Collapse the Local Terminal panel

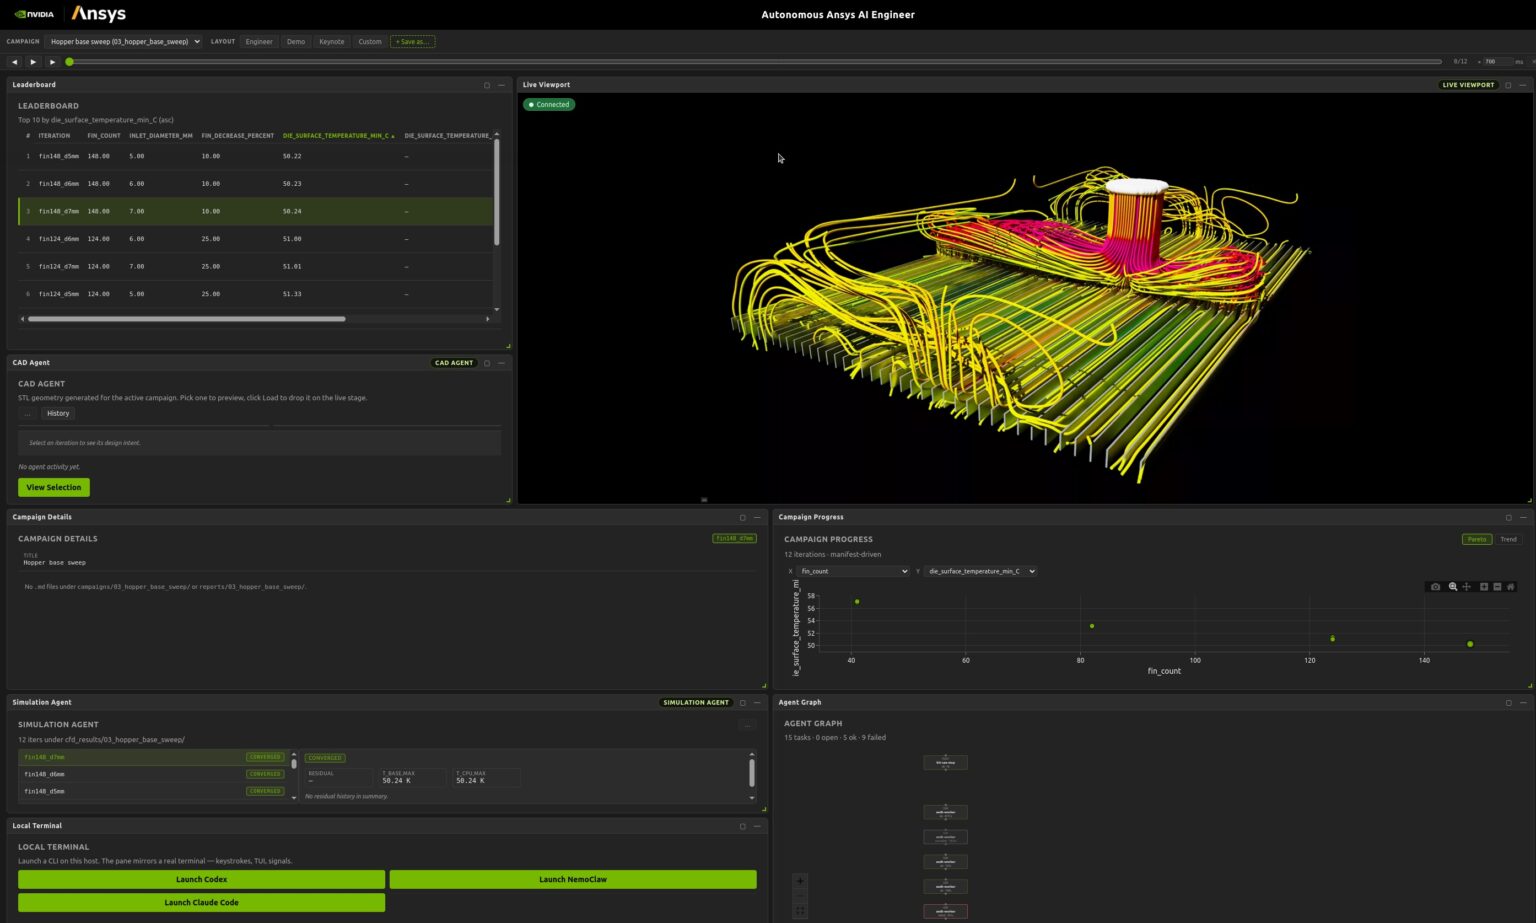click(x=757, y=826)
